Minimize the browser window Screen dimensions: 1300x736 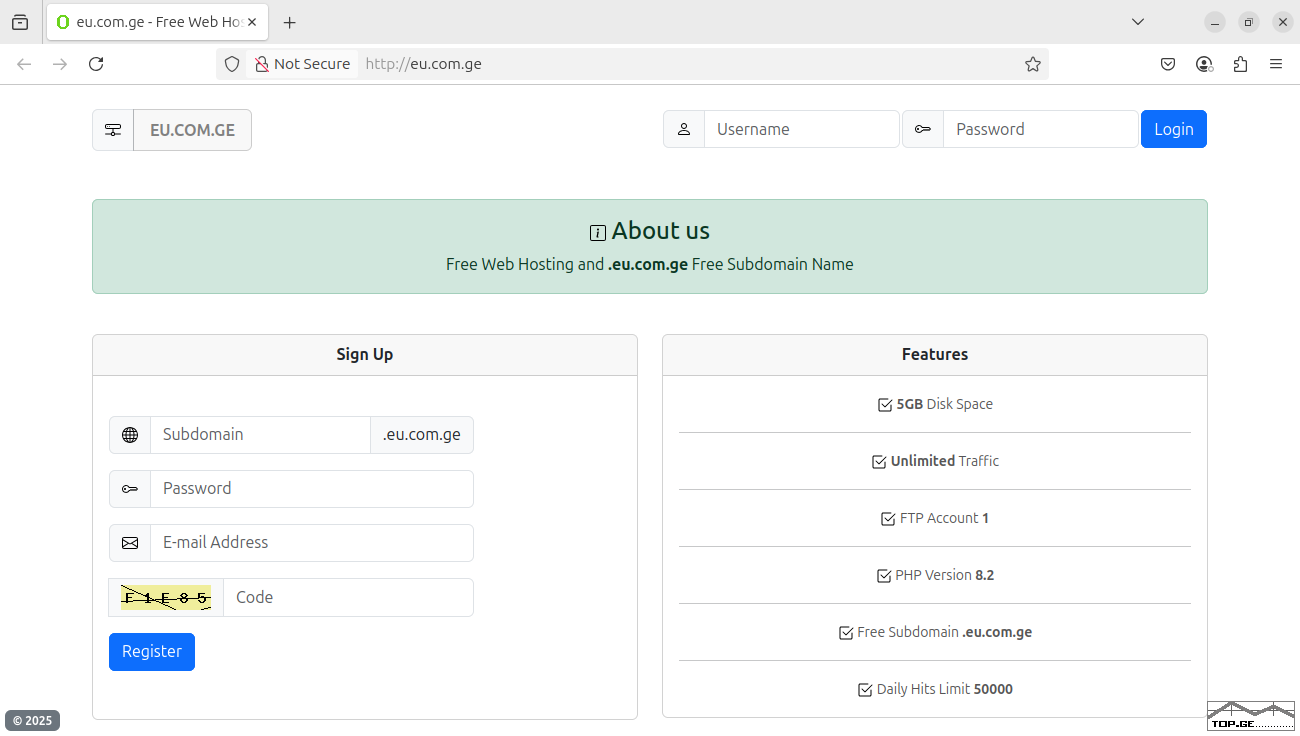coord(1215,22)
